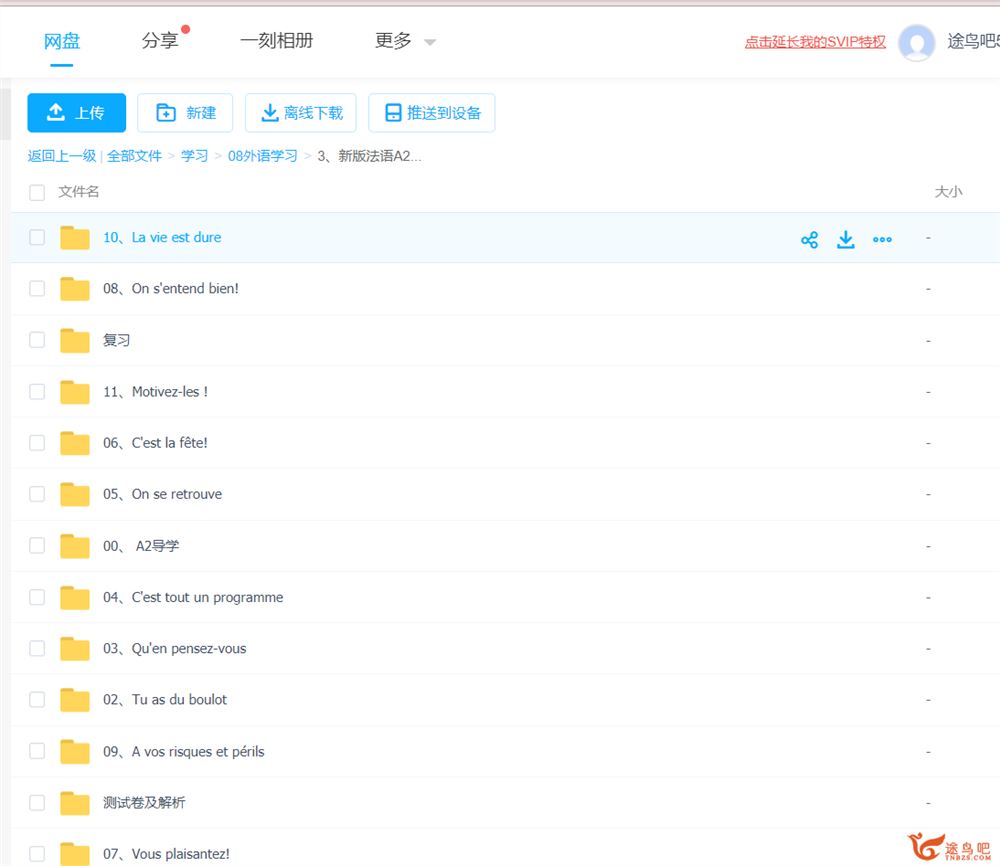Click the 新建 new folder button
Image resolution: width=1000 pixels, height=866 pixels.
185,113
